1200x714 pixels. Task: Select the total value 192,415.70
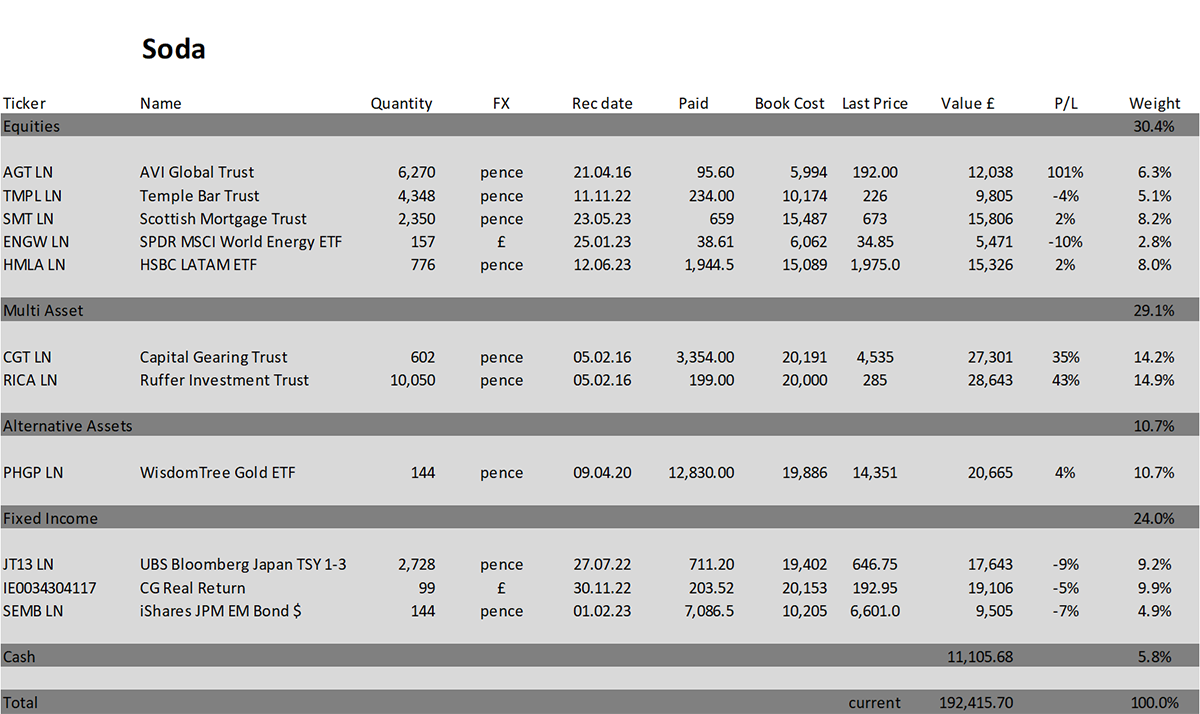tap(976, 703)
